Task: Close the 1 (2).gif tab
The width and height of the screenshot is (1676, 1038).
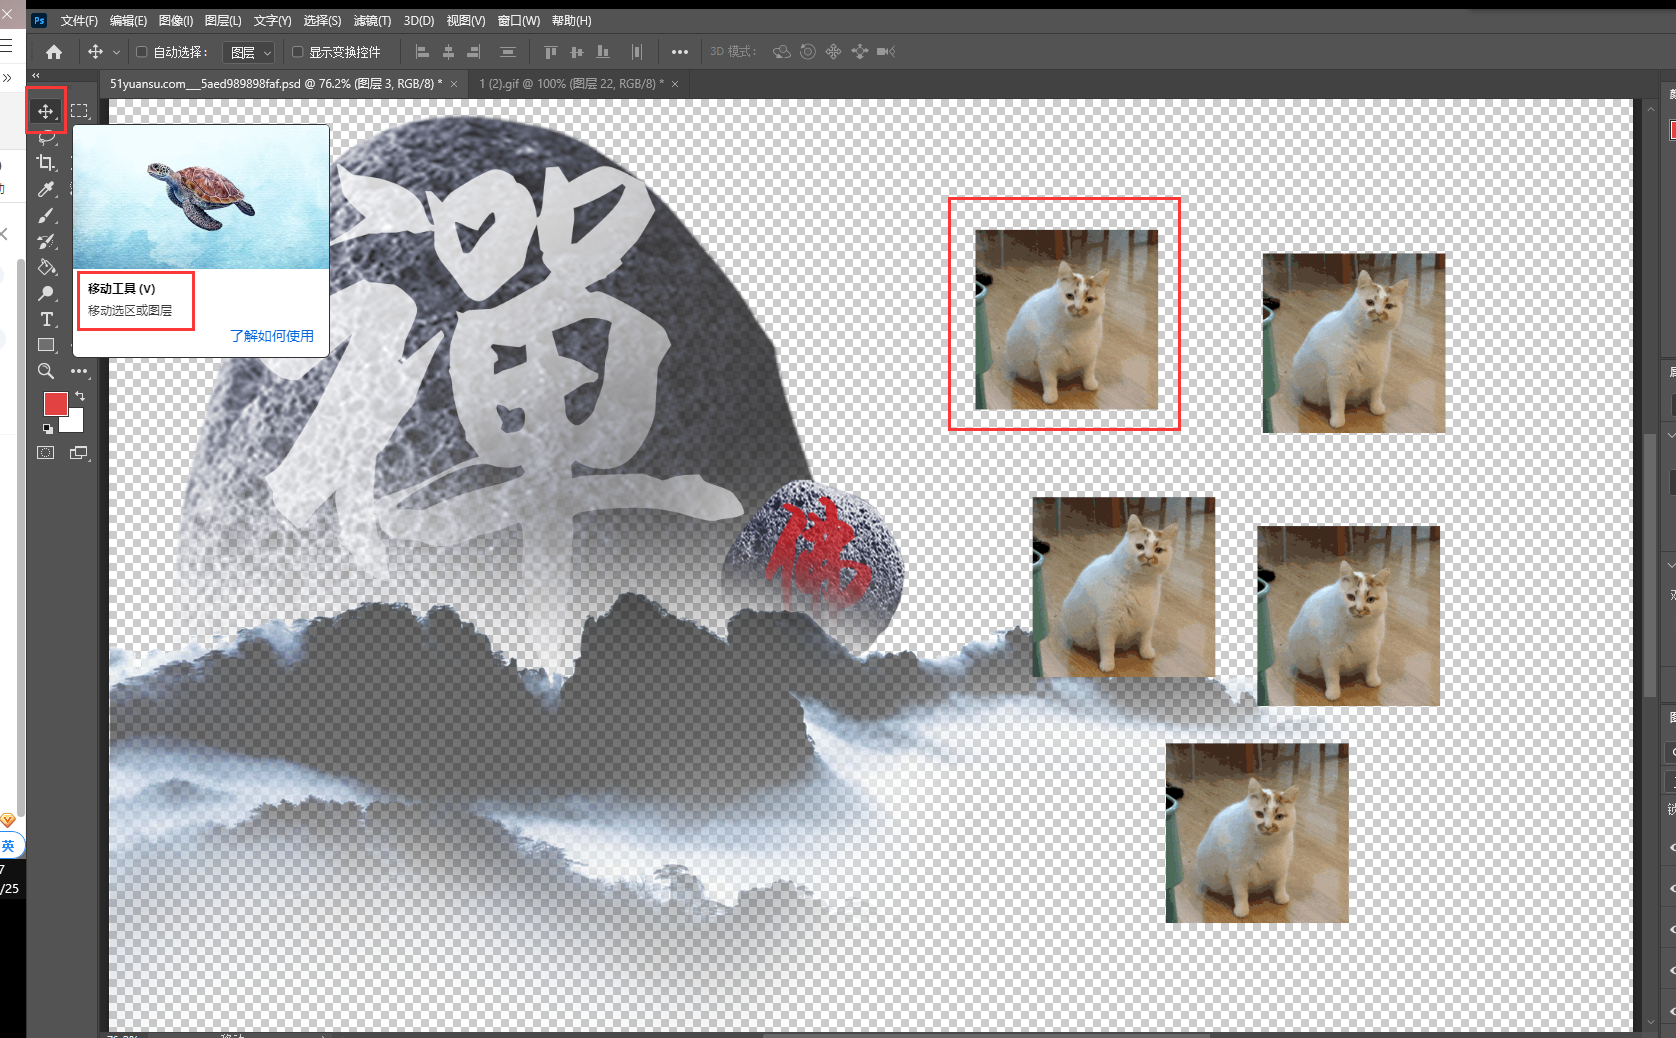Action: click(x=675, y=84)
